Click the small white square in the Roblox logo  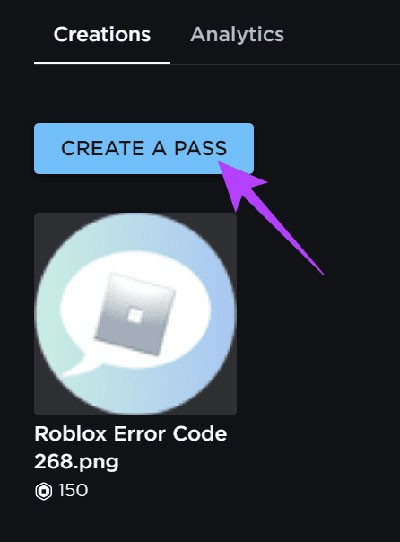coord(135,315)
